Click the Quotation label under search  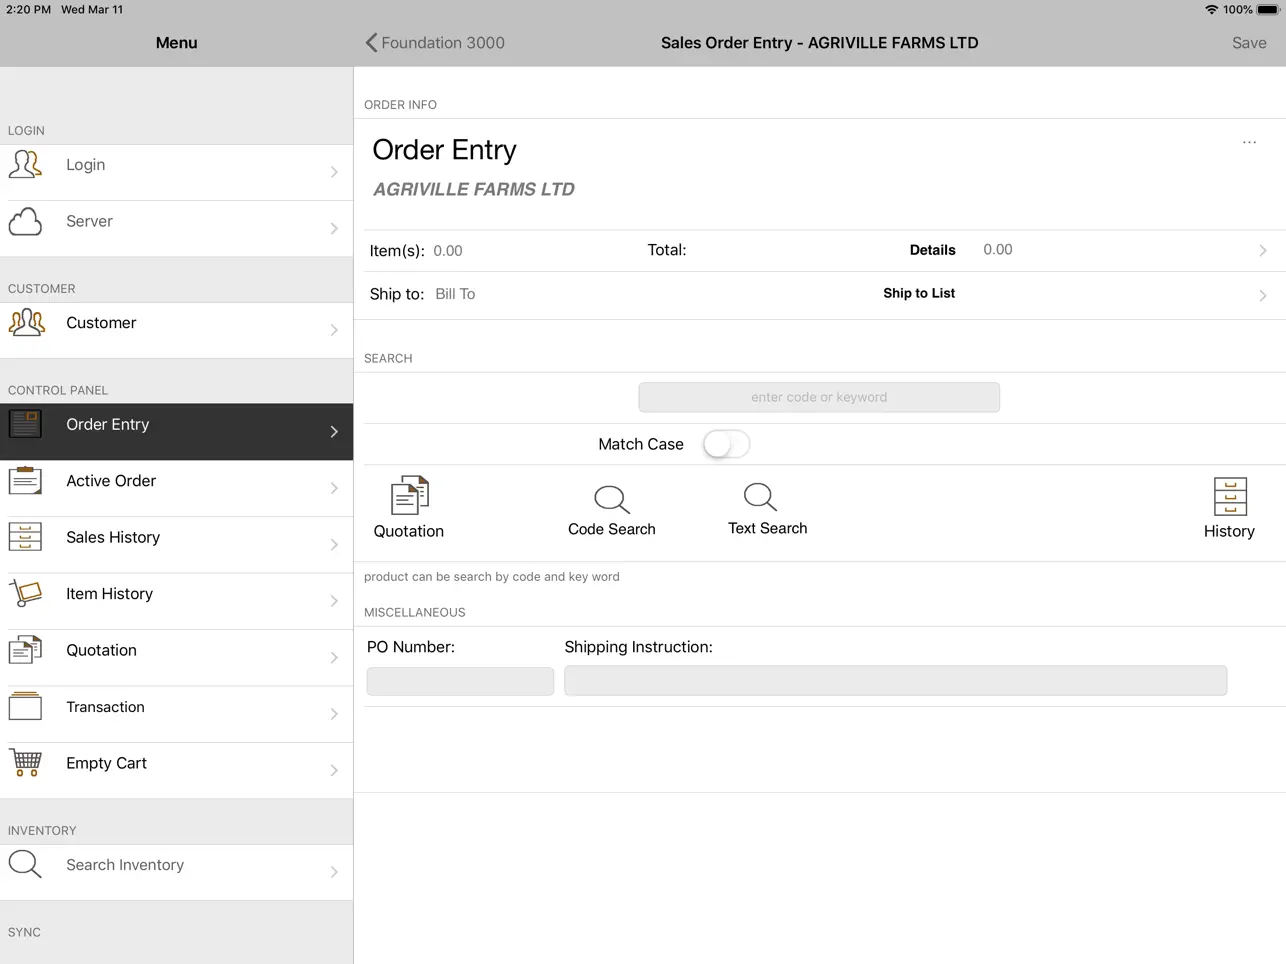click(x=409, y=531)
